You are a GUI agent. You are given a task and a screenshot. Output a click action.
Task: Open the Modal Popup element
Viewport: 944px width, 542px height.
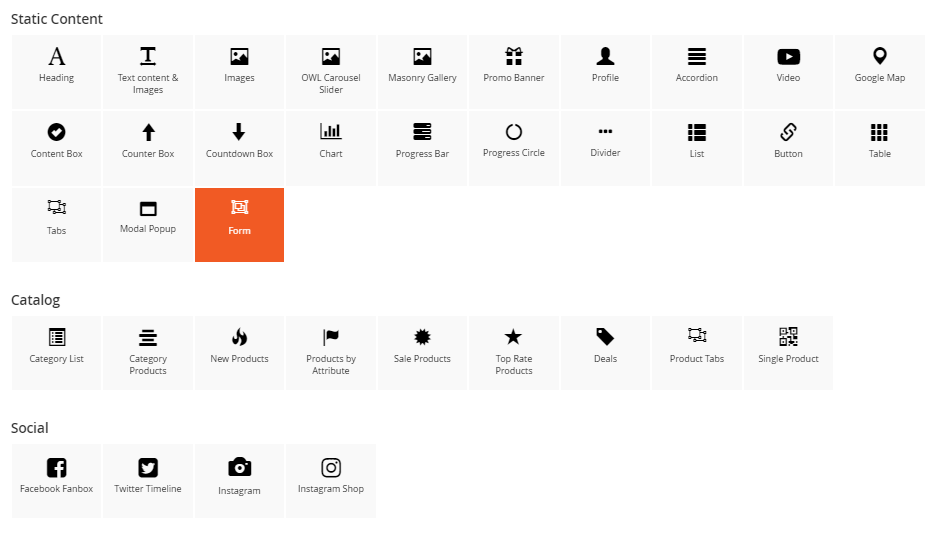click(x=148, y=224)
